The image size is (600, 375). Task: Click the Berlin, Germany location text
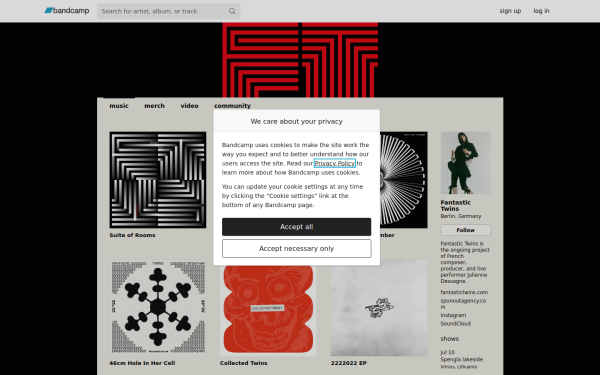point(461,216)
